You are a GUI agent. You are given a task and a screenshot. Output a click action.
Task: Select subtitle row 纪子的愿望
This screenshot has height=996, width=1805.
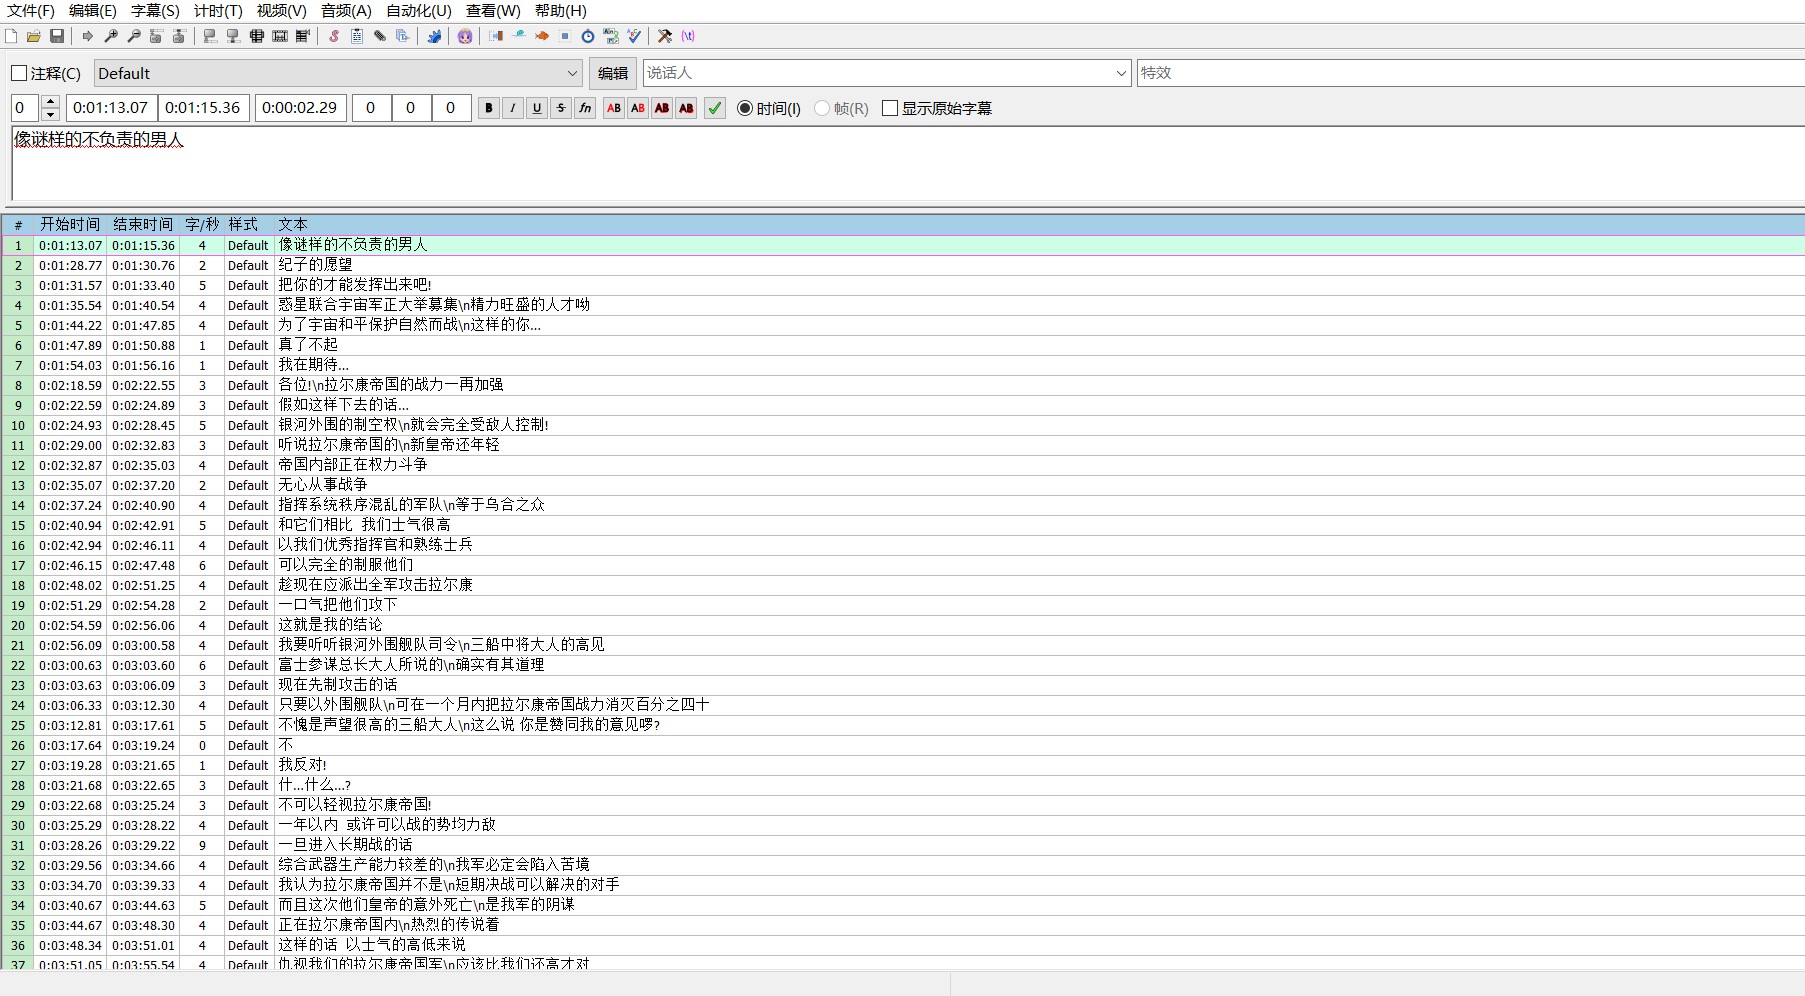click(902, 265)
